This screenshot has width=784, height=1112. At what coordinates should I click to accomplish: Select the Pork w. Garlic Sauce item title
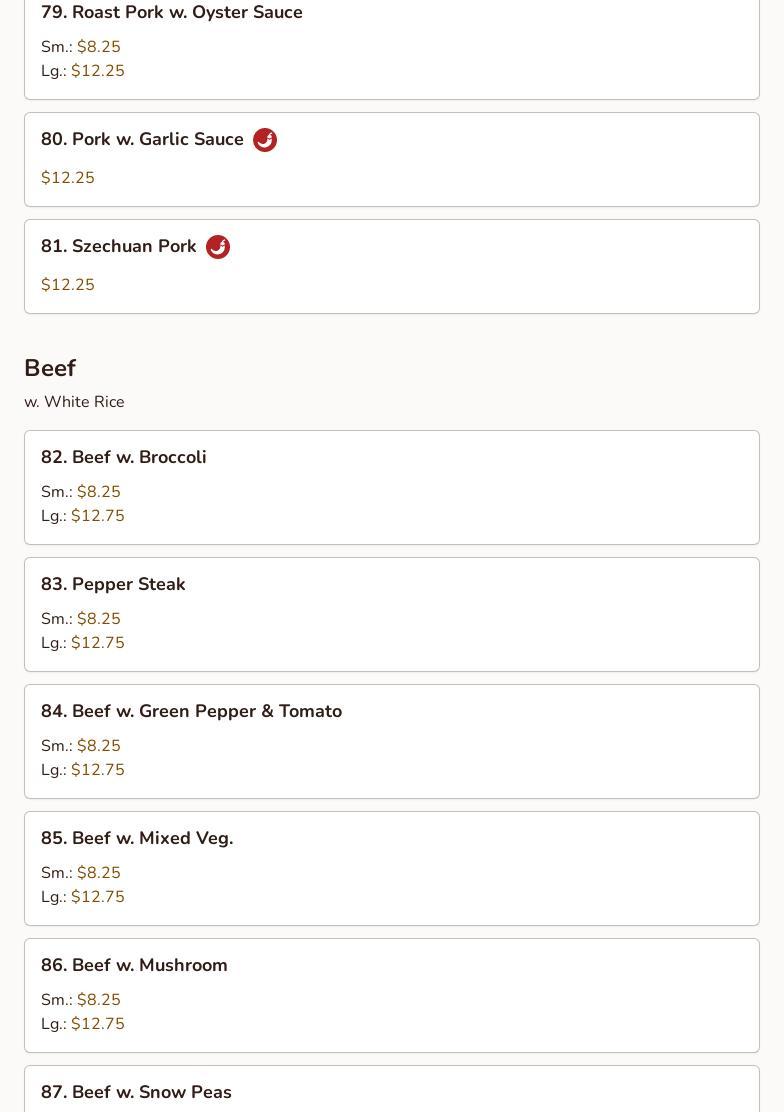pos(142,140)
